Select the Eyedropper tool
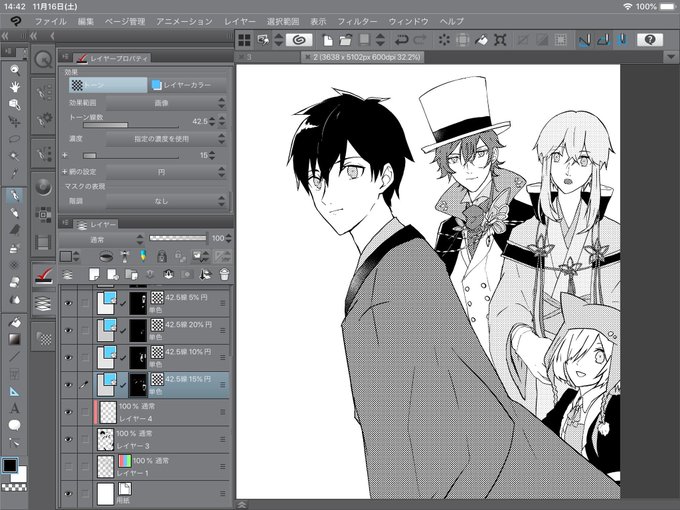The width and height of the screenshot is (680, 510). (14, 173)
